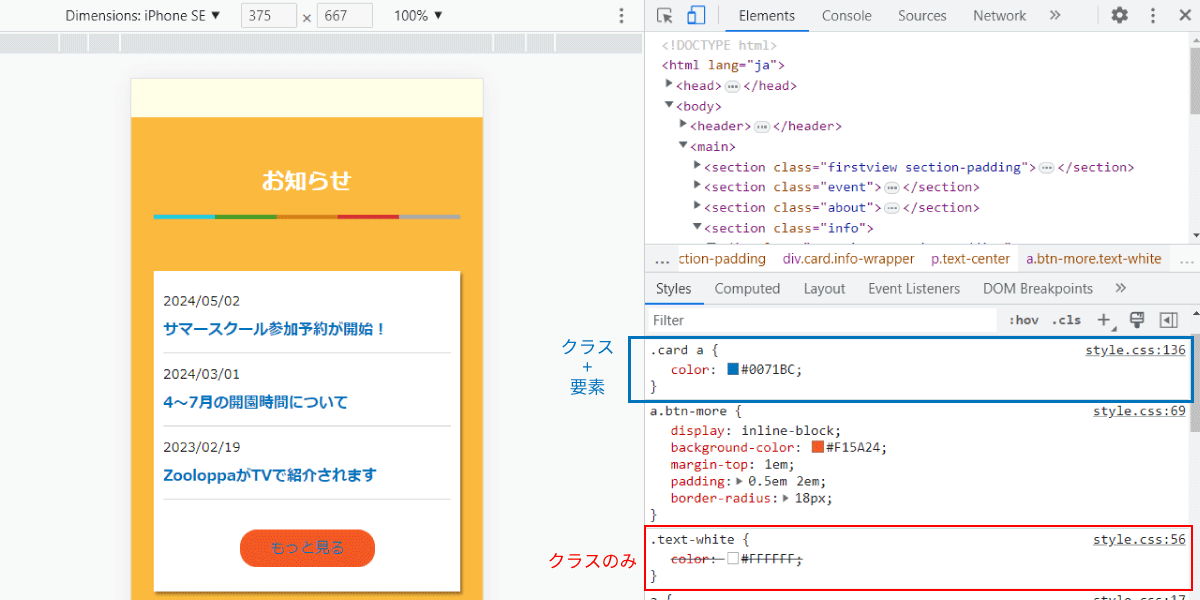Screen dimensions: 1200x600
Task: Open device toolbar more options menu
Action: click(621, 15)
